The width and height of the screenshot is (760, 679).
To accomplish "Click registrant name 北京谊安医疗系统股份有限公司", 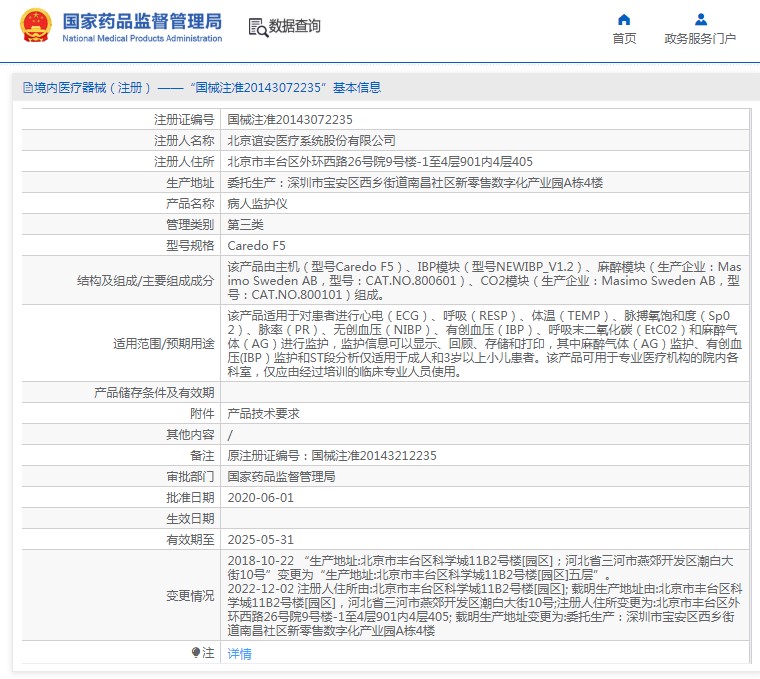I will tap(311, 140).
